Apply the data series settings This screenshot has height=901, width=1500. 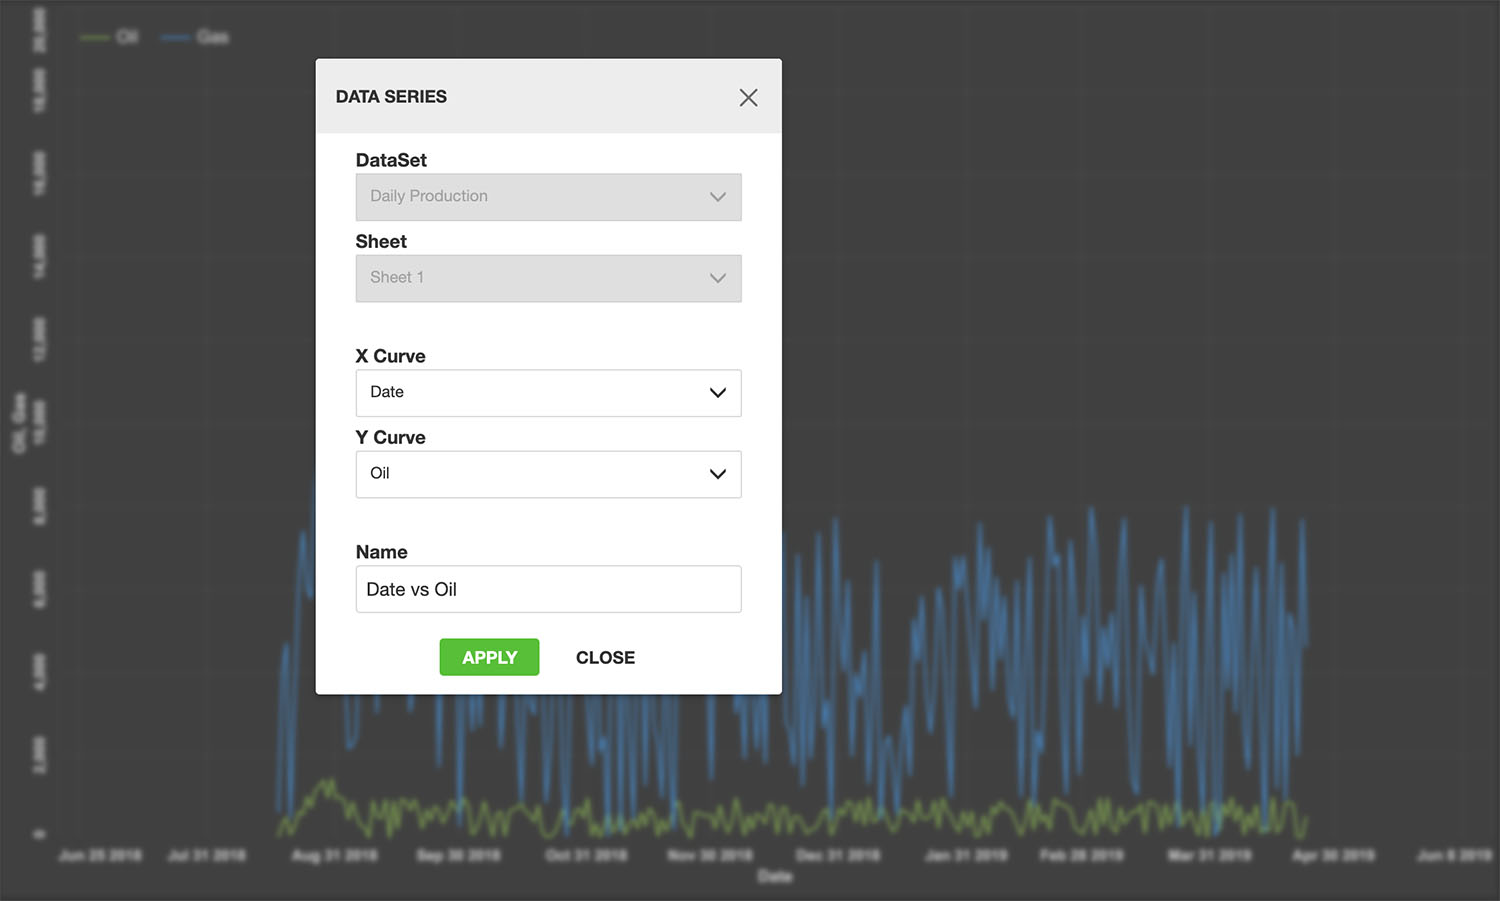[489, 657]
